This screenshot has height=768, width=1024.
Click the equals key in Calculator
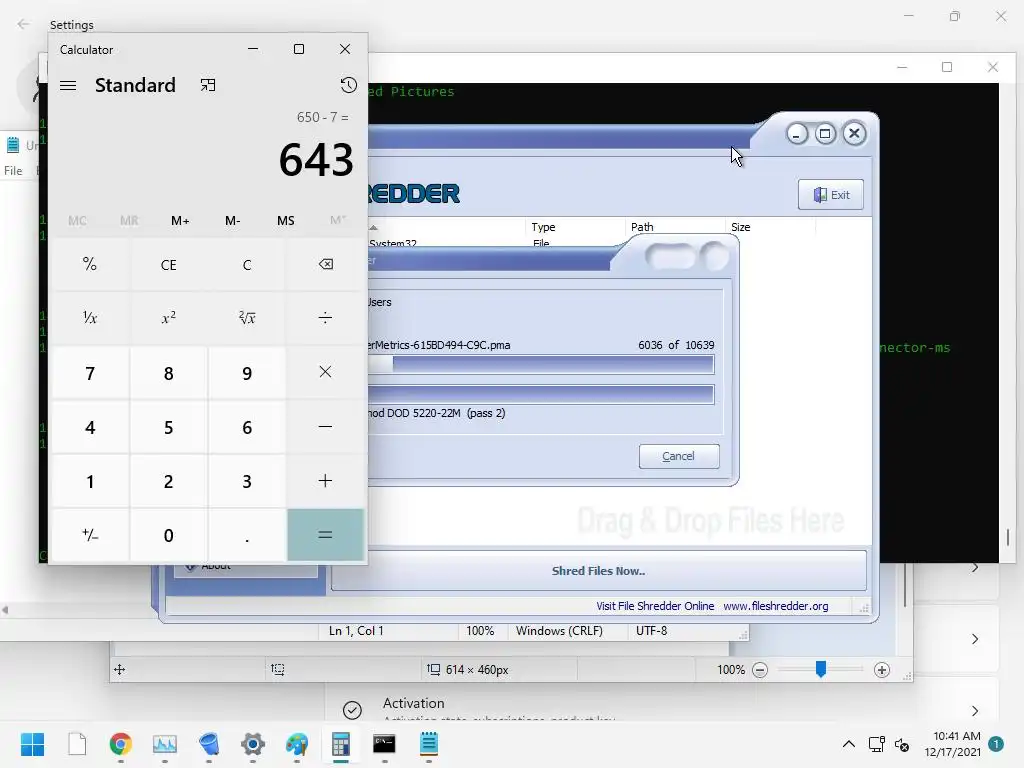[325, 535]
